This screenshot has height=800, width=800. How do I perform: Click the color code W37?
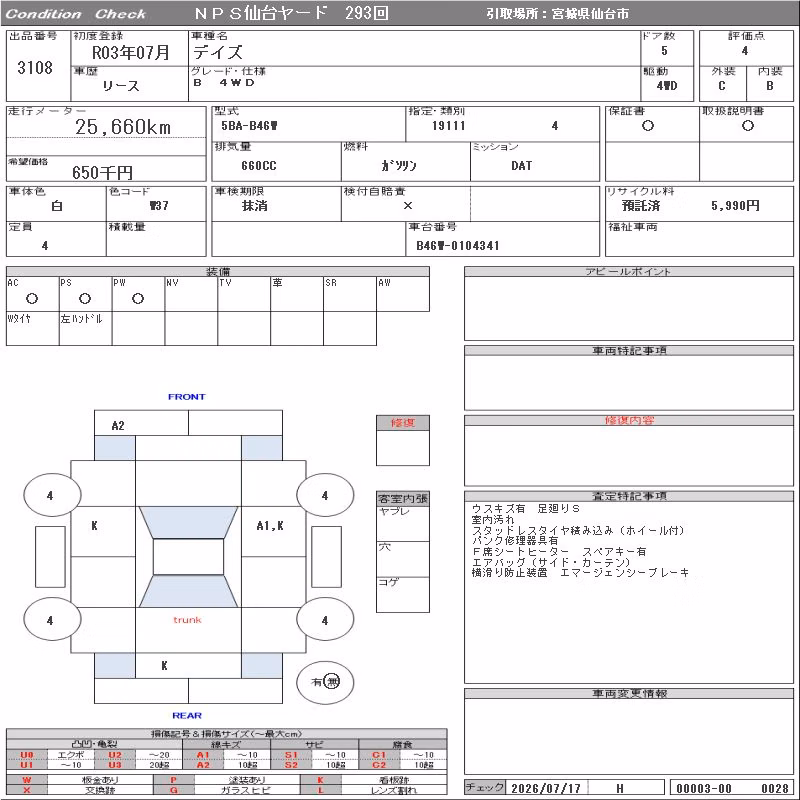click(x=159, y=206)
